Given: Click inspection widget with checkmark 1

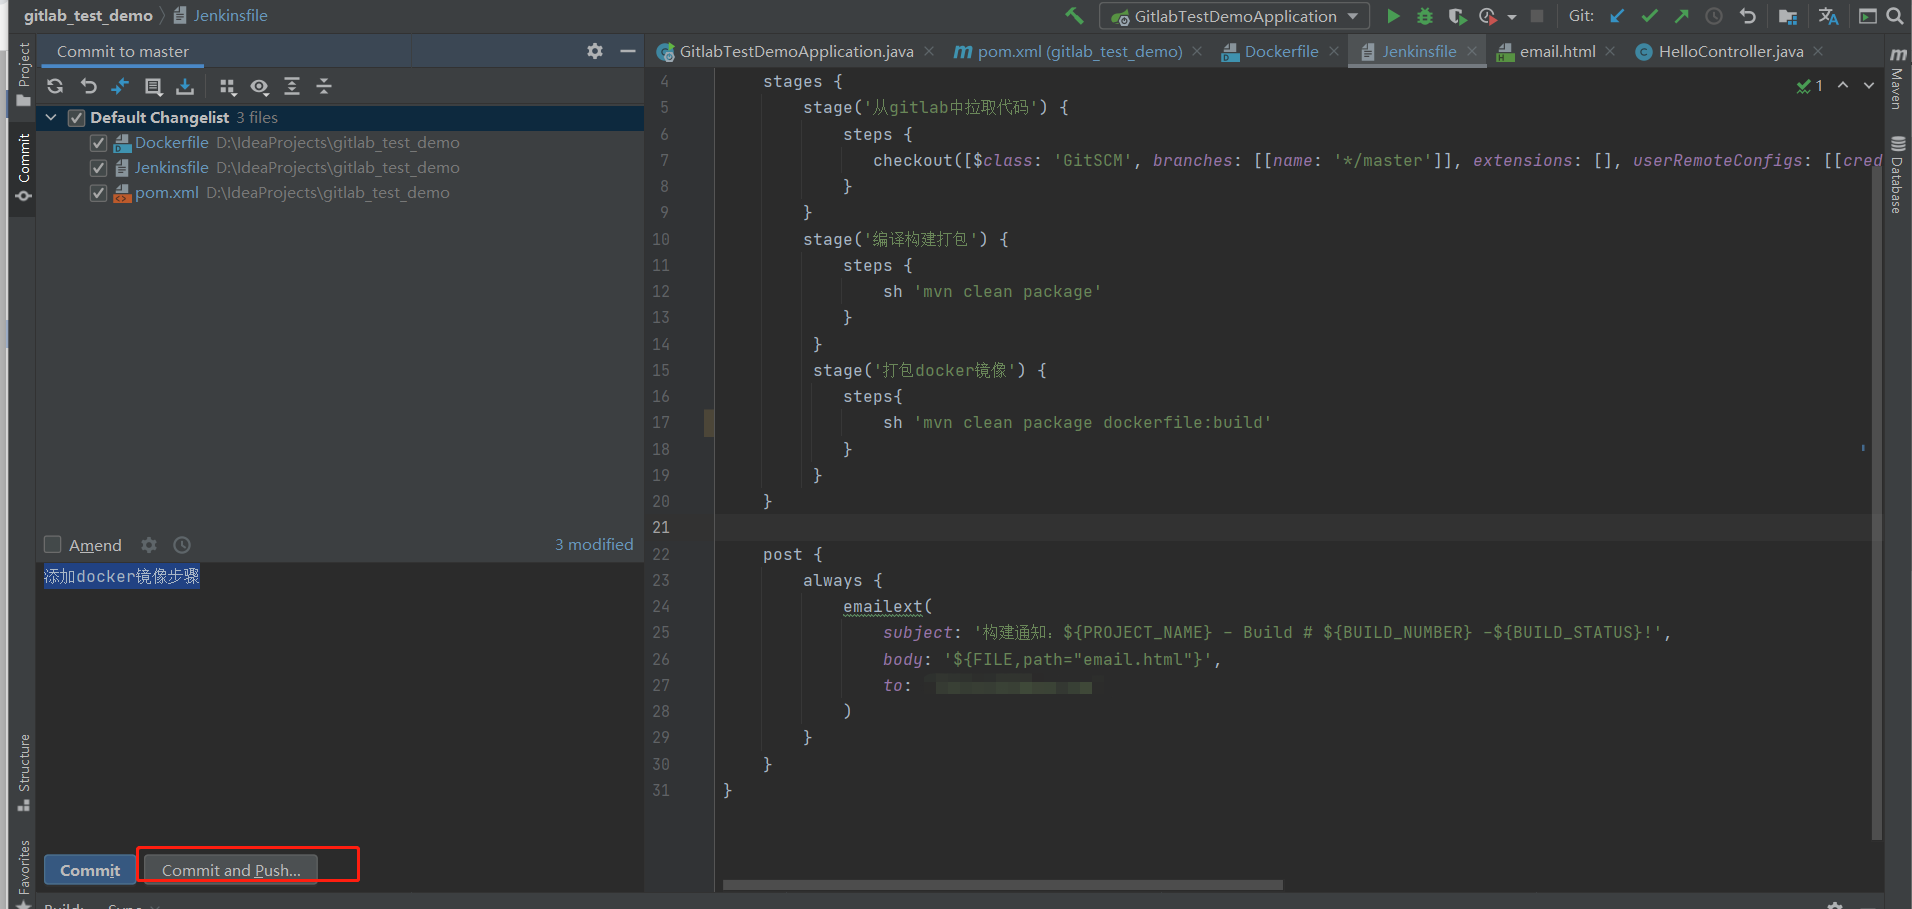Looking at the screenshot, I should (x=1810, y=86).
